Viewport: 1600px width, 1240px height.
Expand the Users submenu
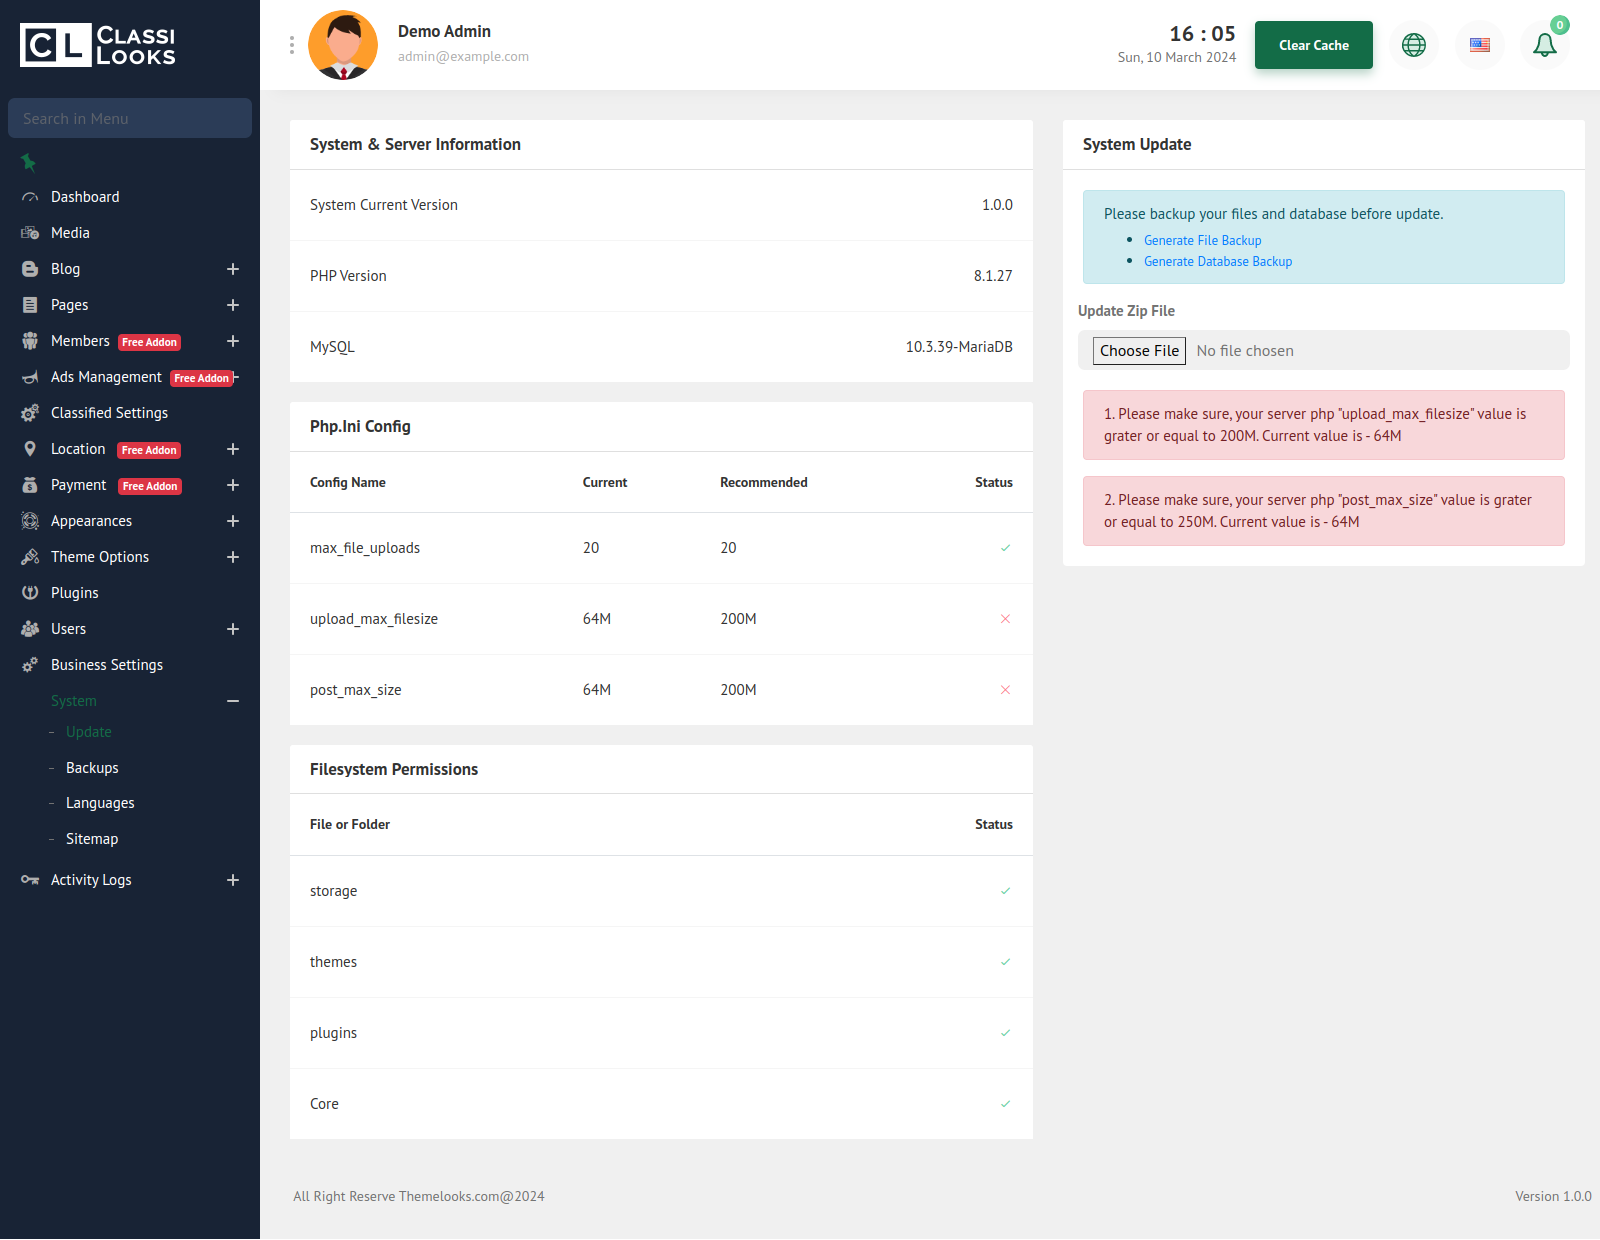(x=233, y=629)
